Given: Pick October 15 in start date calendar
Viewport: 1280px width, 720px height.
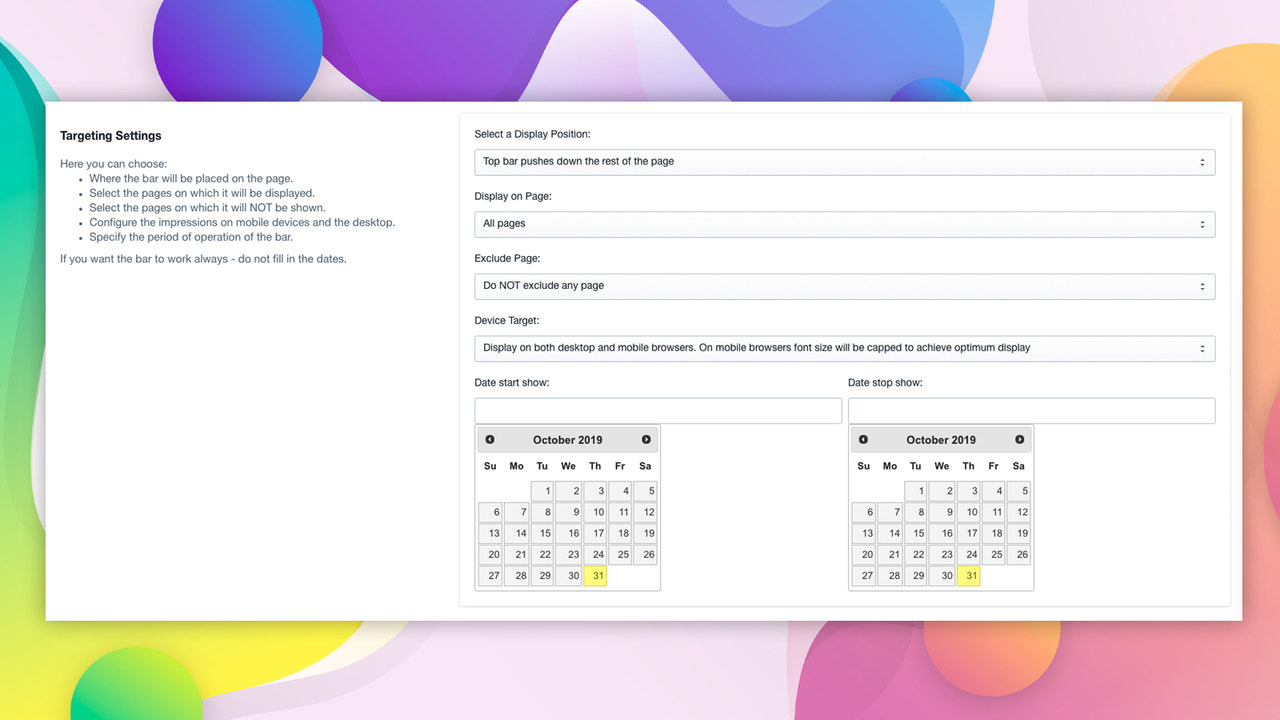Looking at the screenshot, I should pyautogui.click(x=542, y=533).
